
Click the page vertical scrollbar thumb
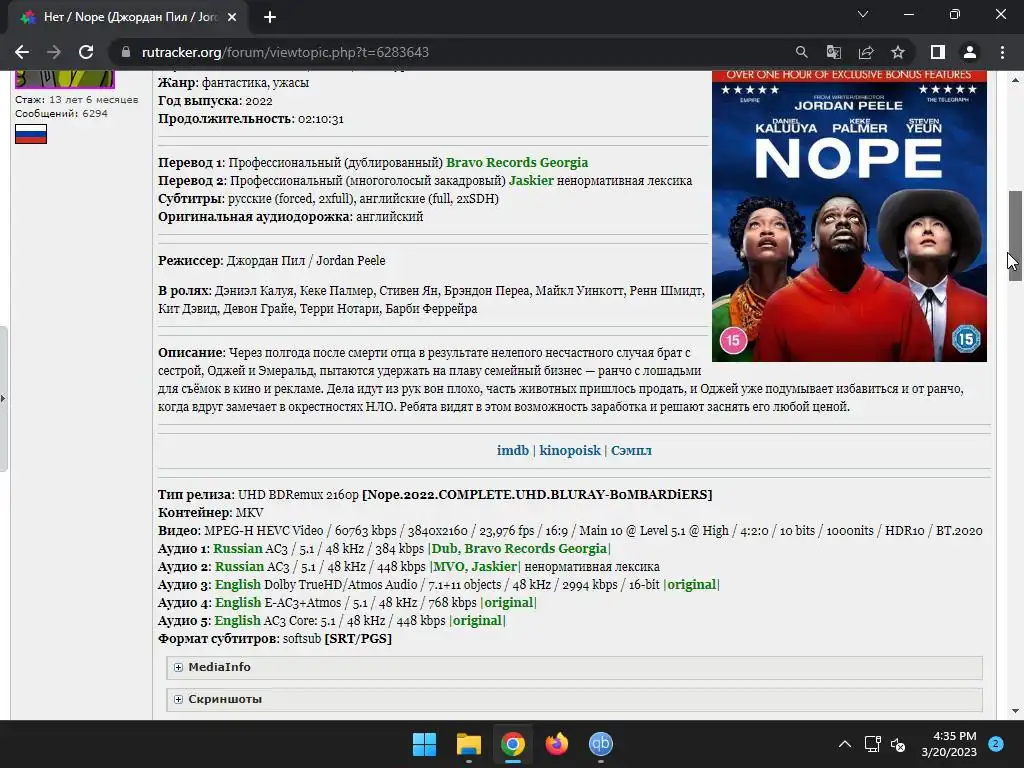1015,236
